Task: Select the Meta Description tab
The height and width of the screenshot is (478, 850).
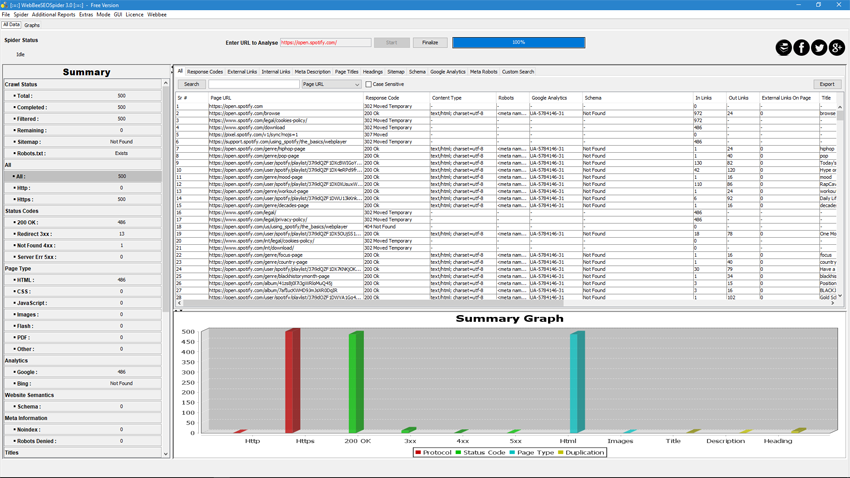Action: coord(312,72)
